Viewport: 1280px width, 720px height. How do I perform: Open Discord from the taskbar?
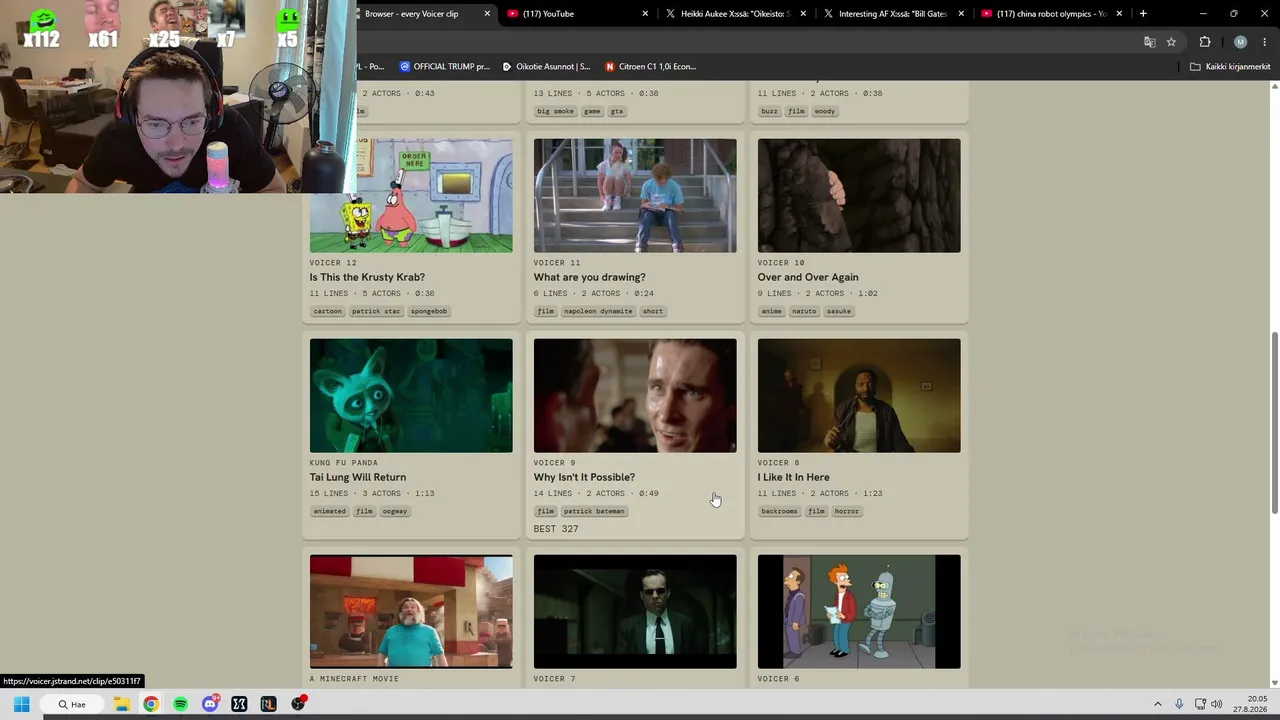click(210, 704)
